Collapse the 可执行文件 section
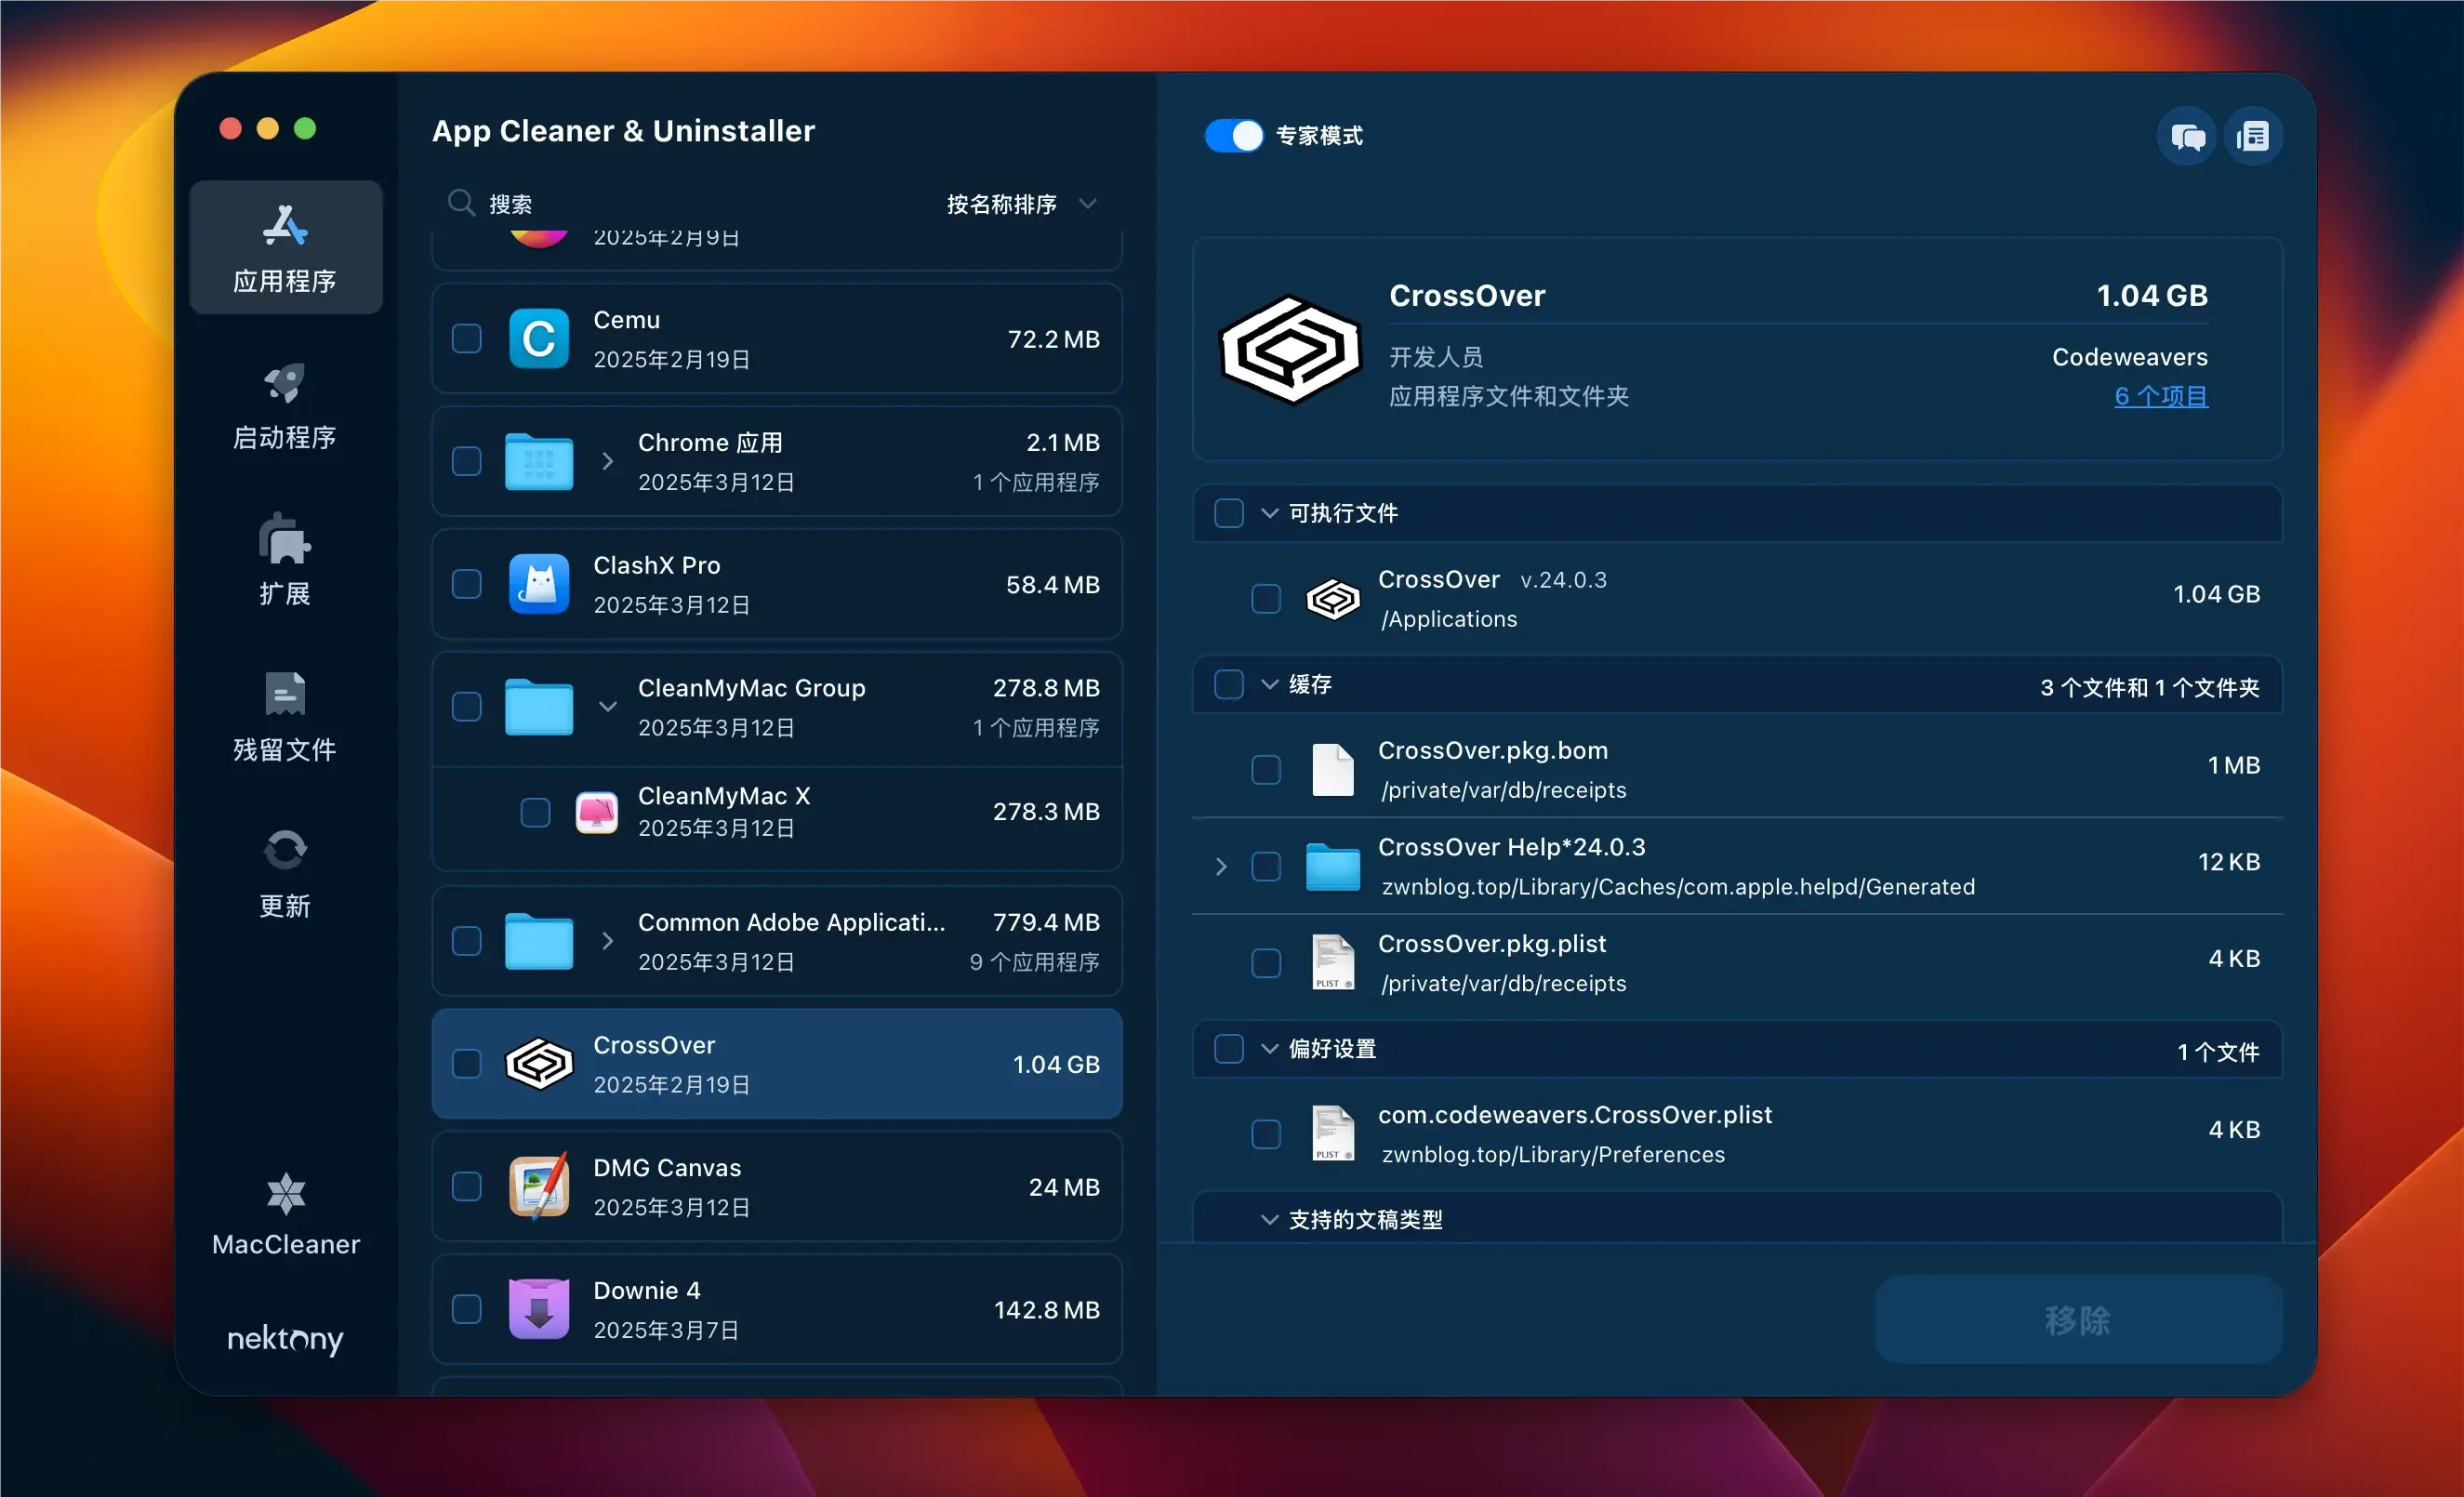 pyautogui.click(x=1270, y=513)
